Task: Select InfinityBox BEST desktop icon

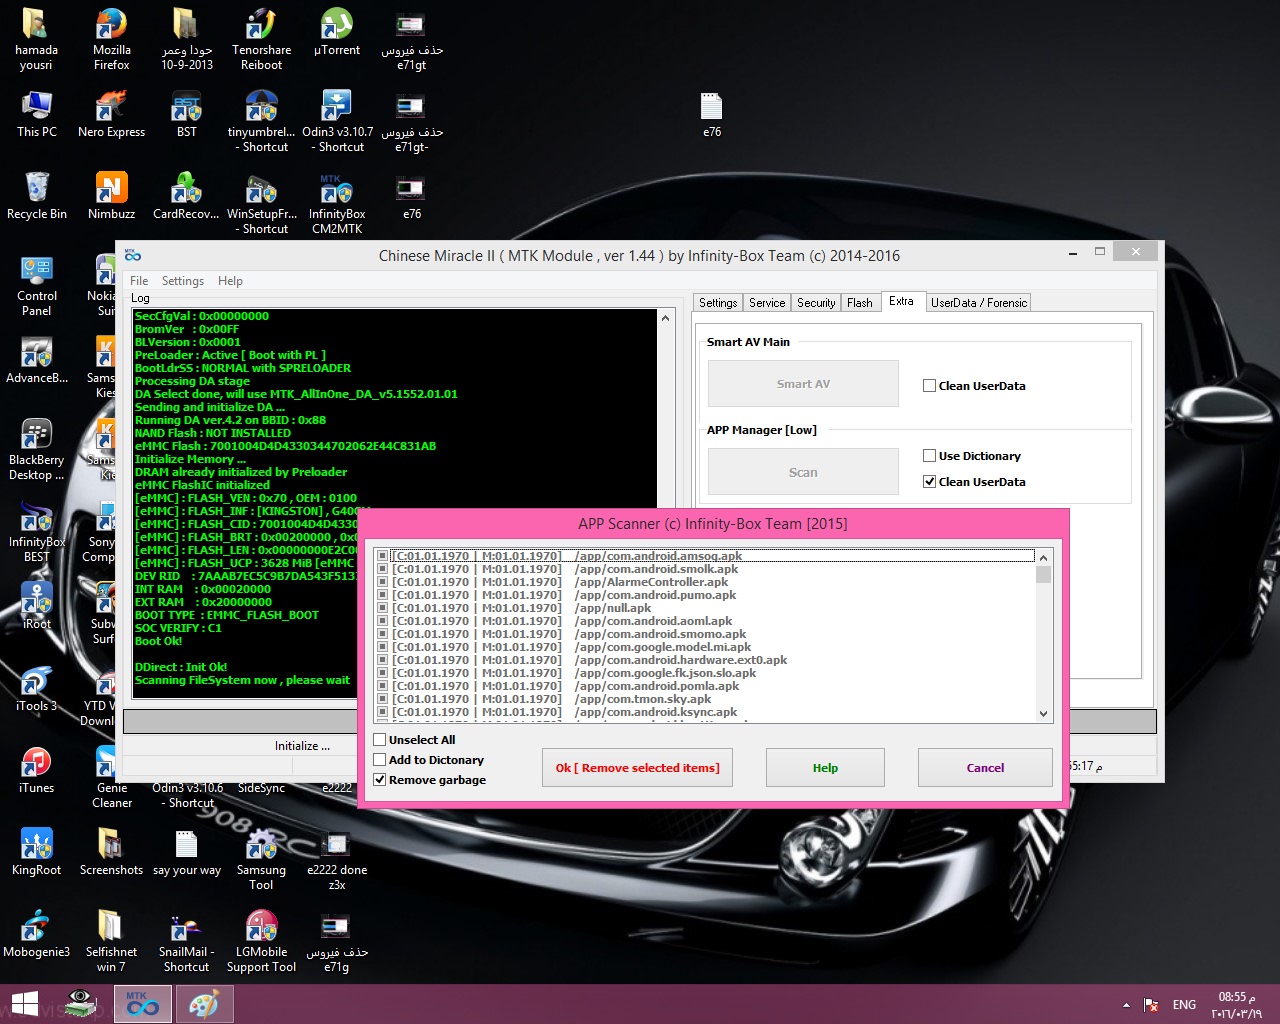Action: (x=36, y=532)
